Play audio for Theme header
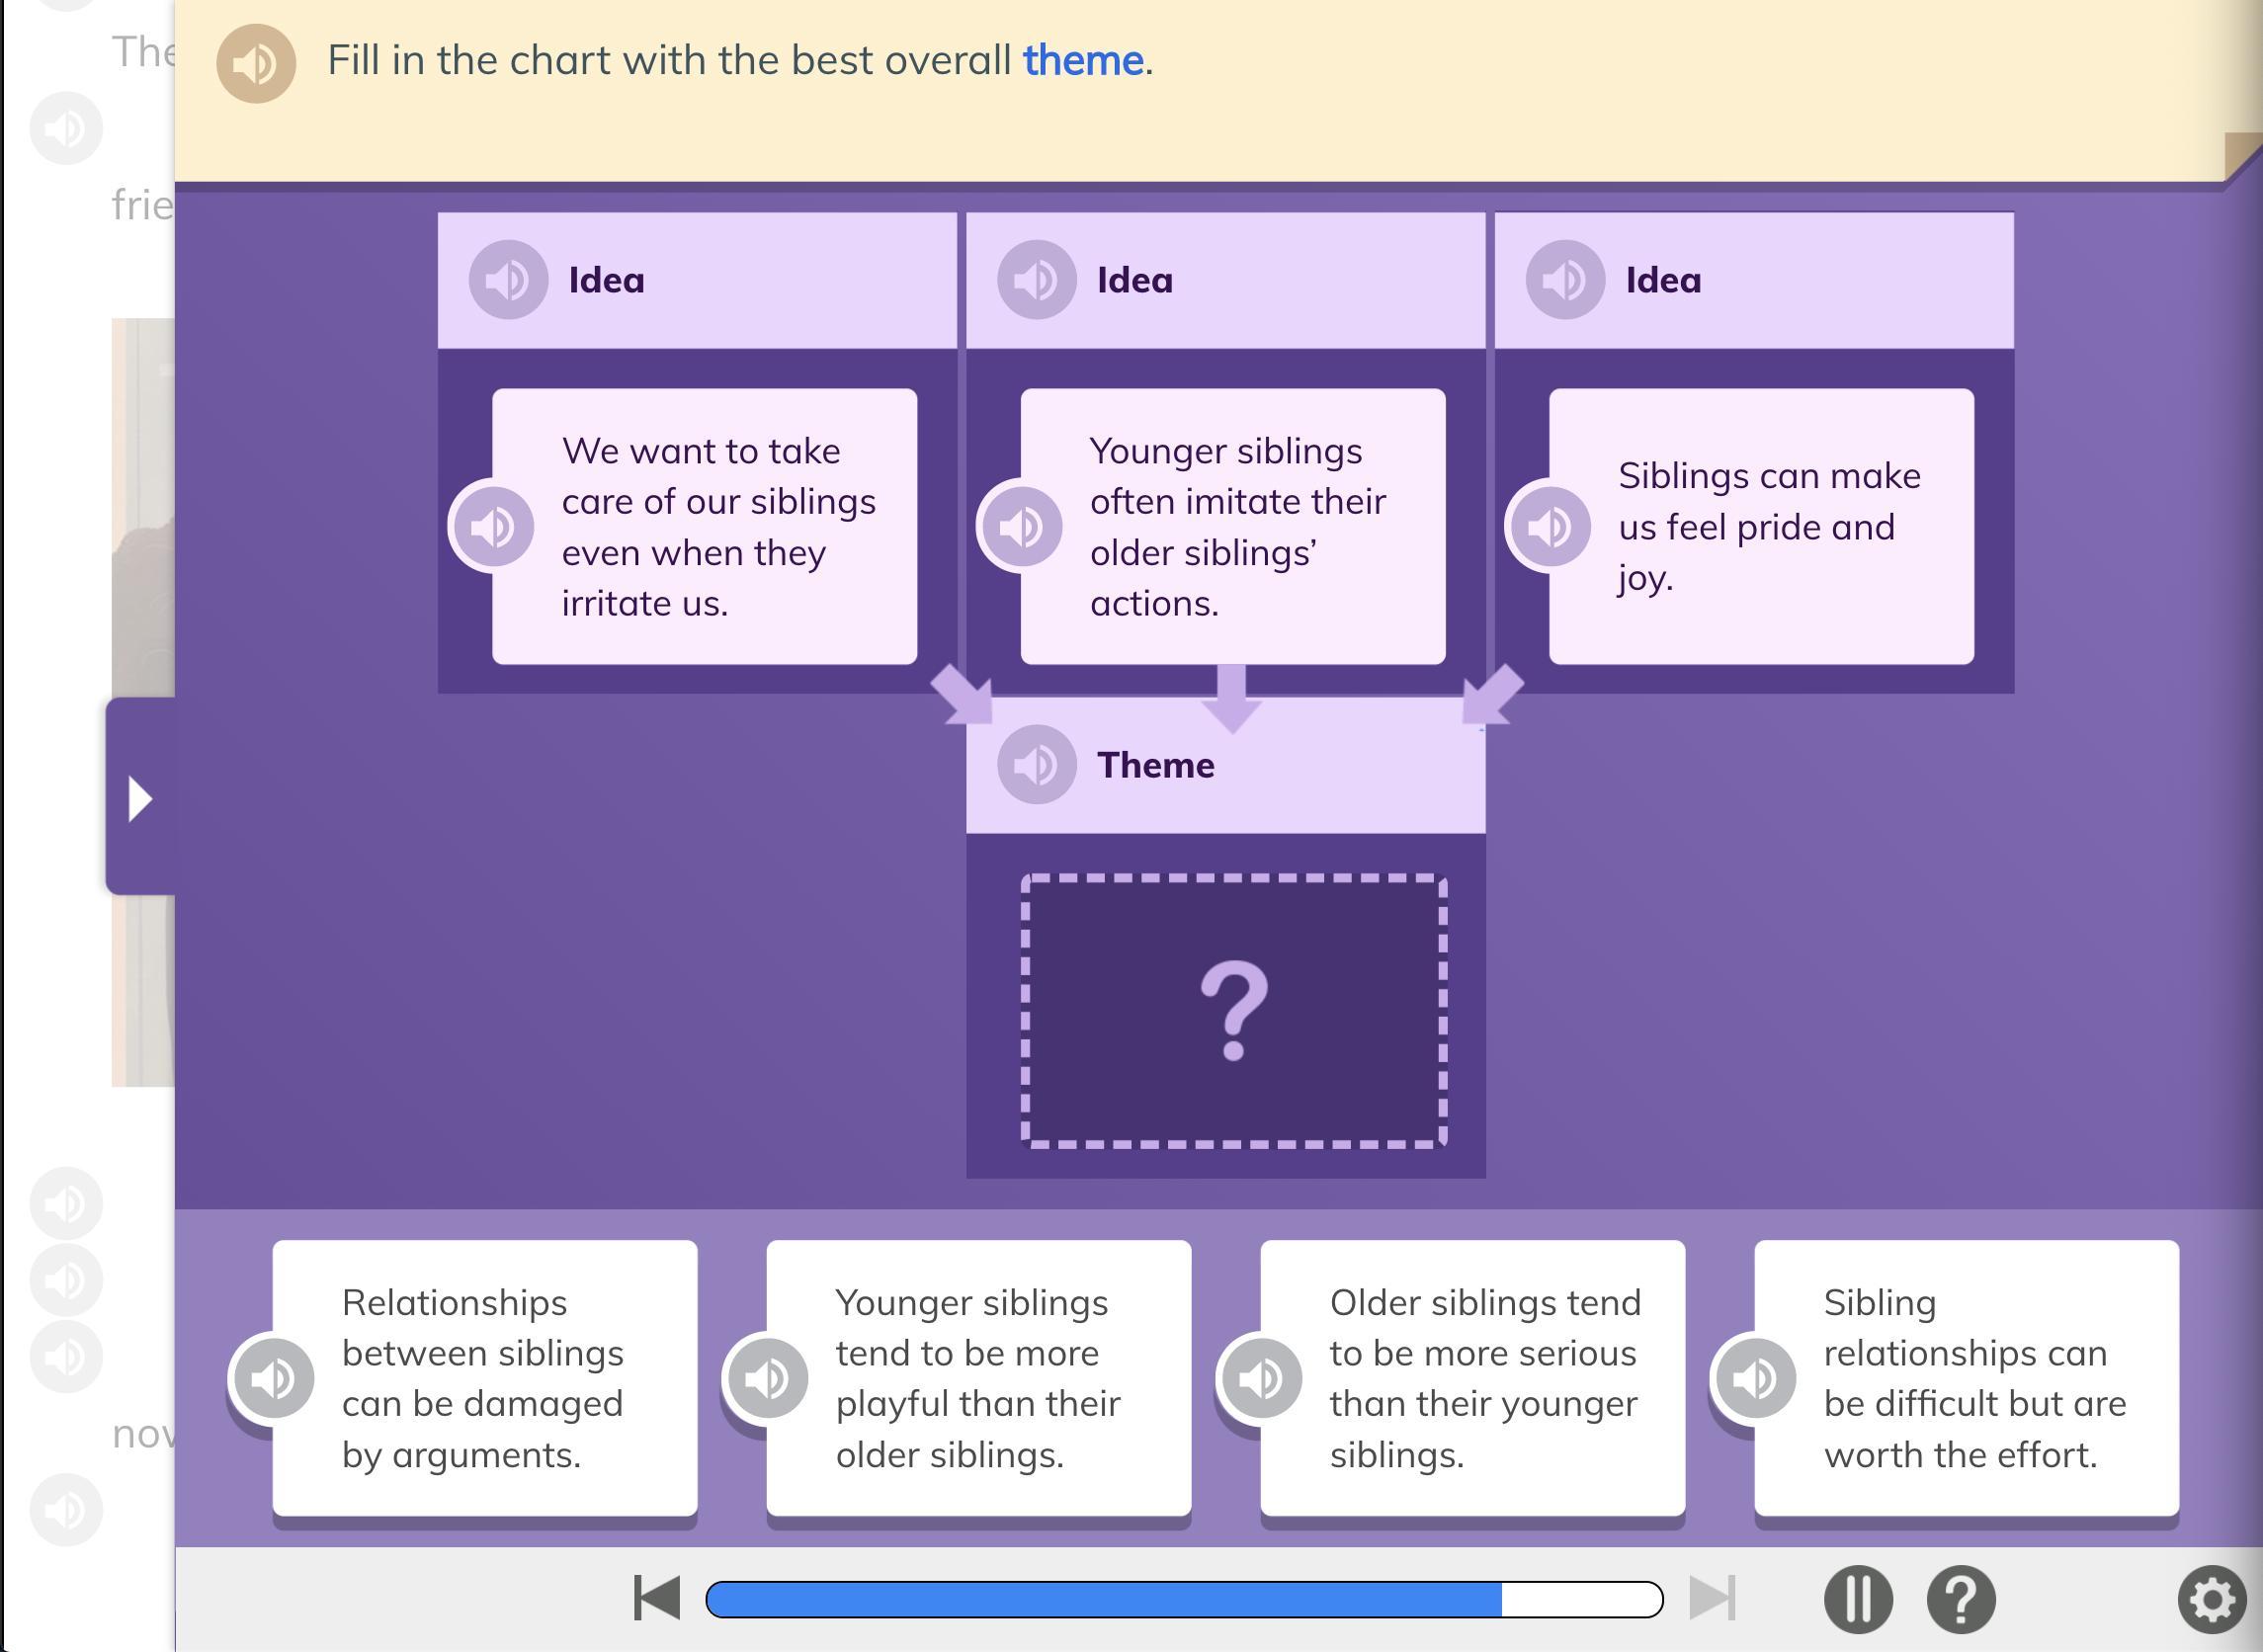This screenshot has height=1652, width=2263. (1036, 765)
